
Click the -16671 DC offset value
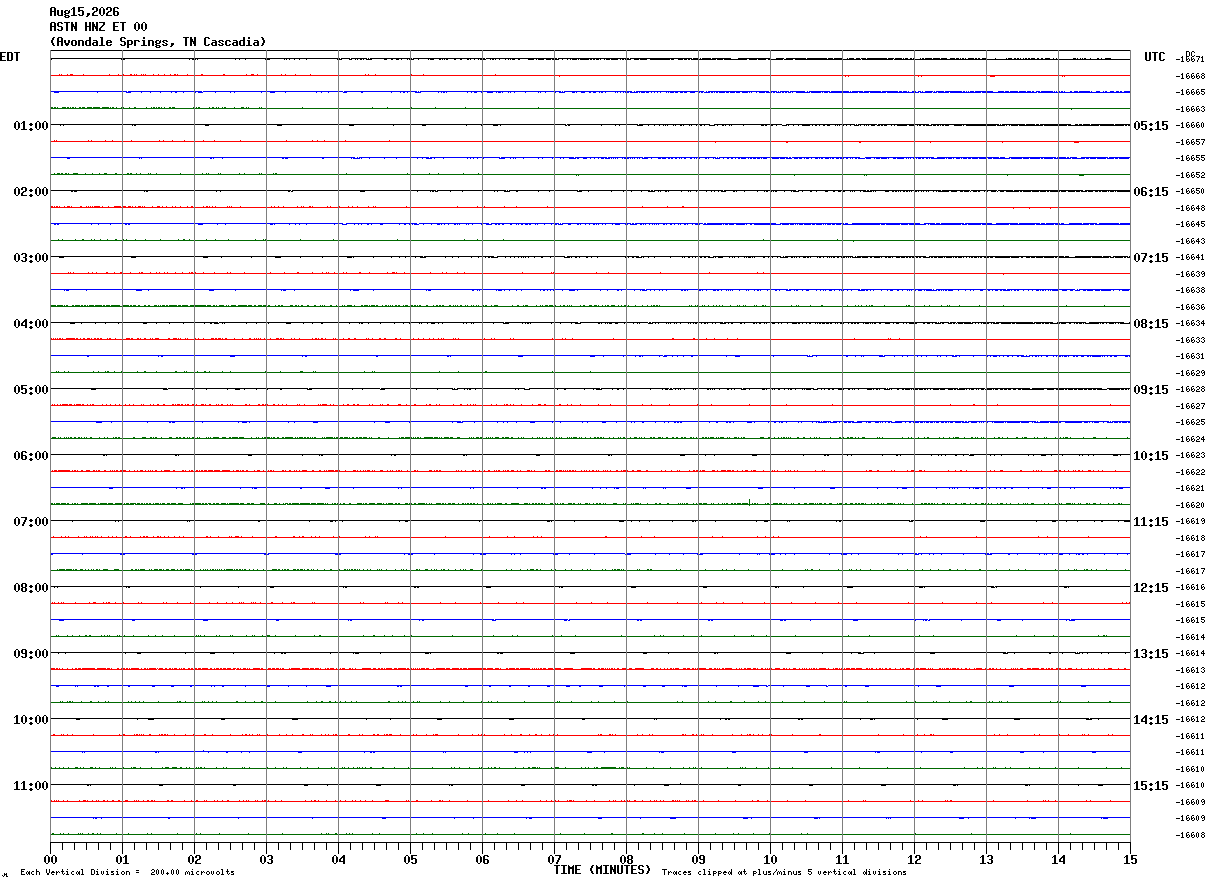click(x=1191, y=60)
